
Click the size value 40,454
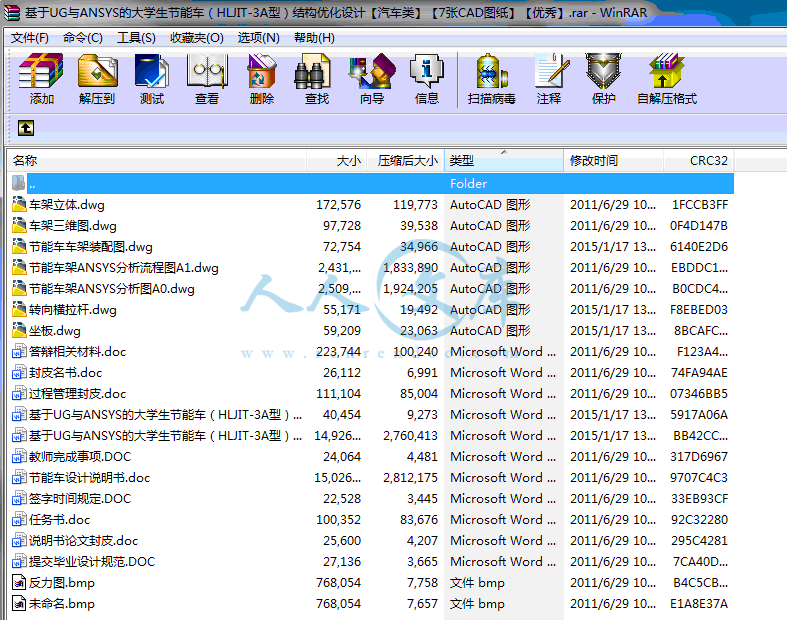(x=342, y=415)
